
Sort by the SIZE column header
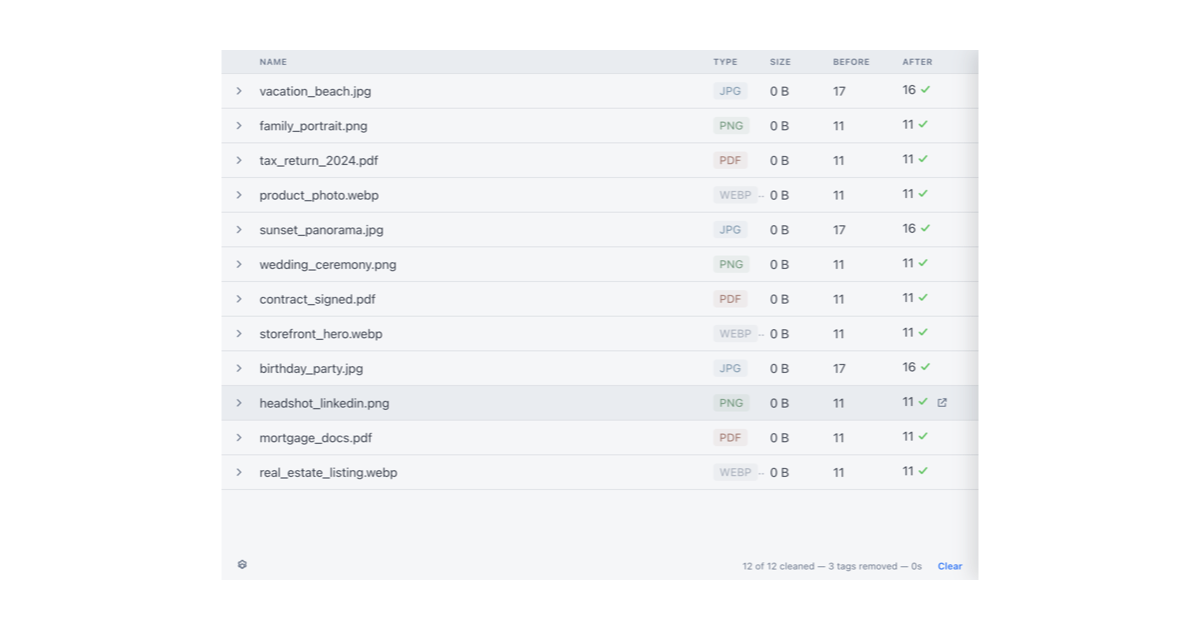click(x=780, y=62)
